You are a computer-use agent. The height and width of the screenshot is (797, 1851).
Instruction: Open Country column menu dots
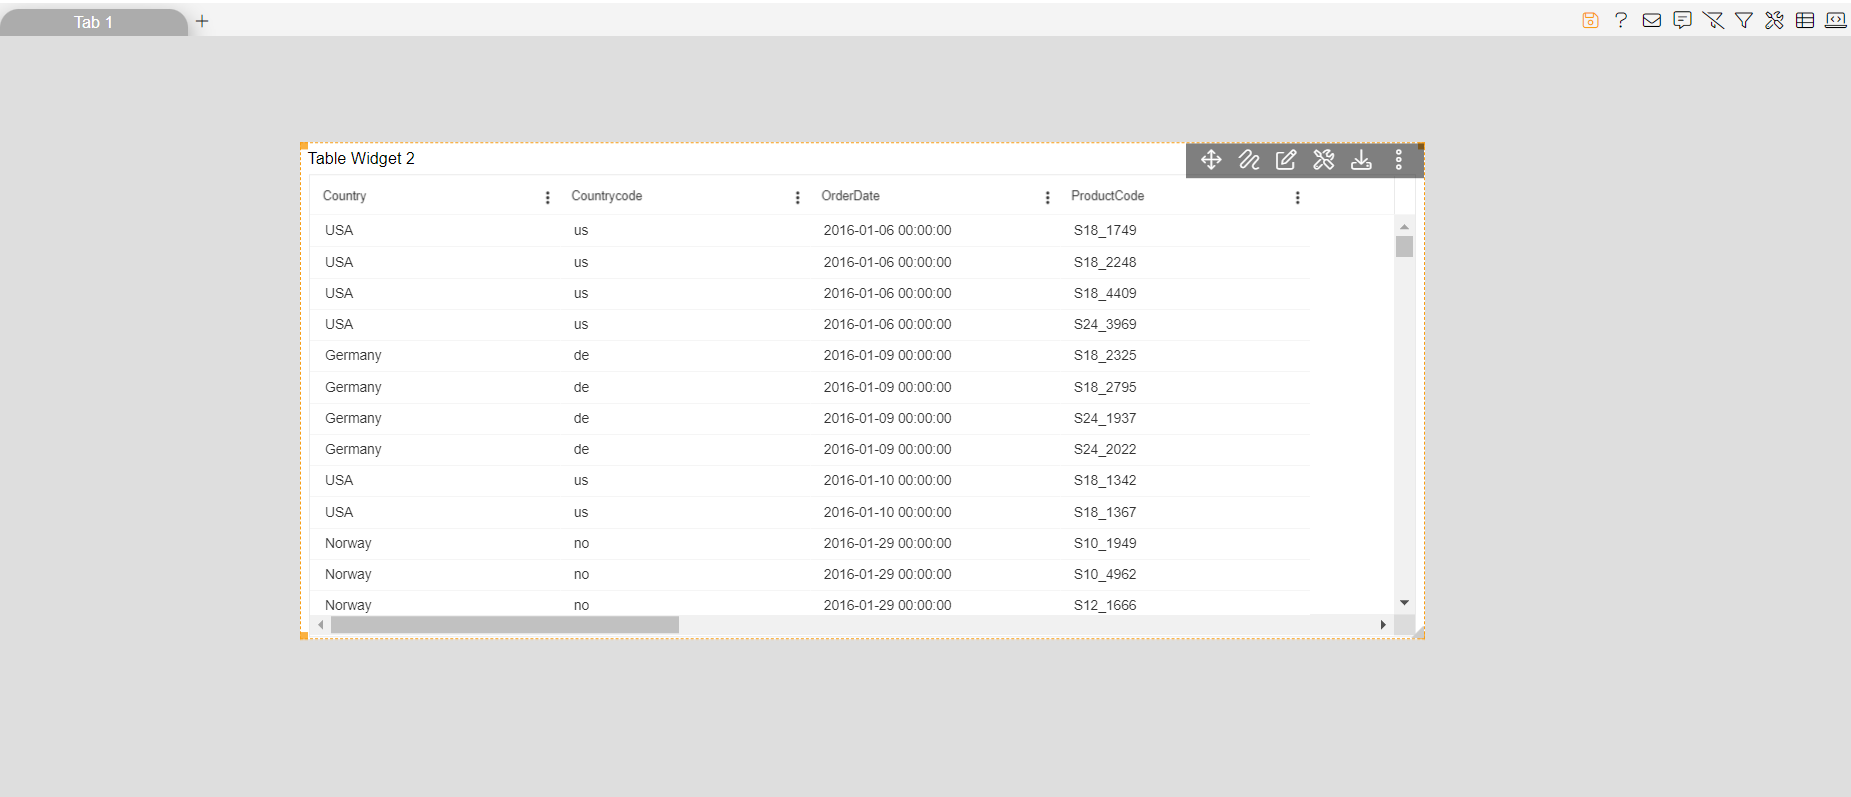click(x=547, y=198)
